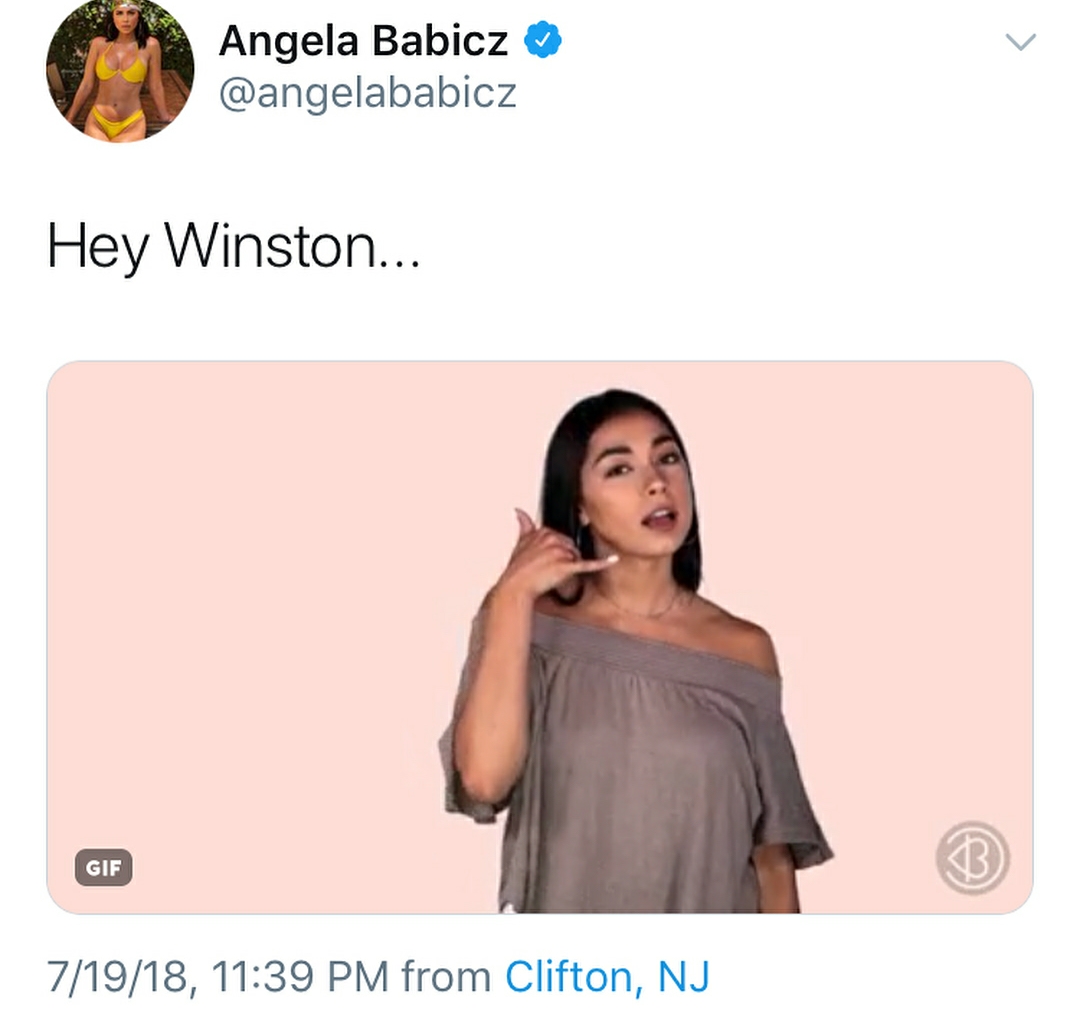Open the Clifton, NJ location link
This screenshot has width=1080, height=1019.
click(607, 976)
